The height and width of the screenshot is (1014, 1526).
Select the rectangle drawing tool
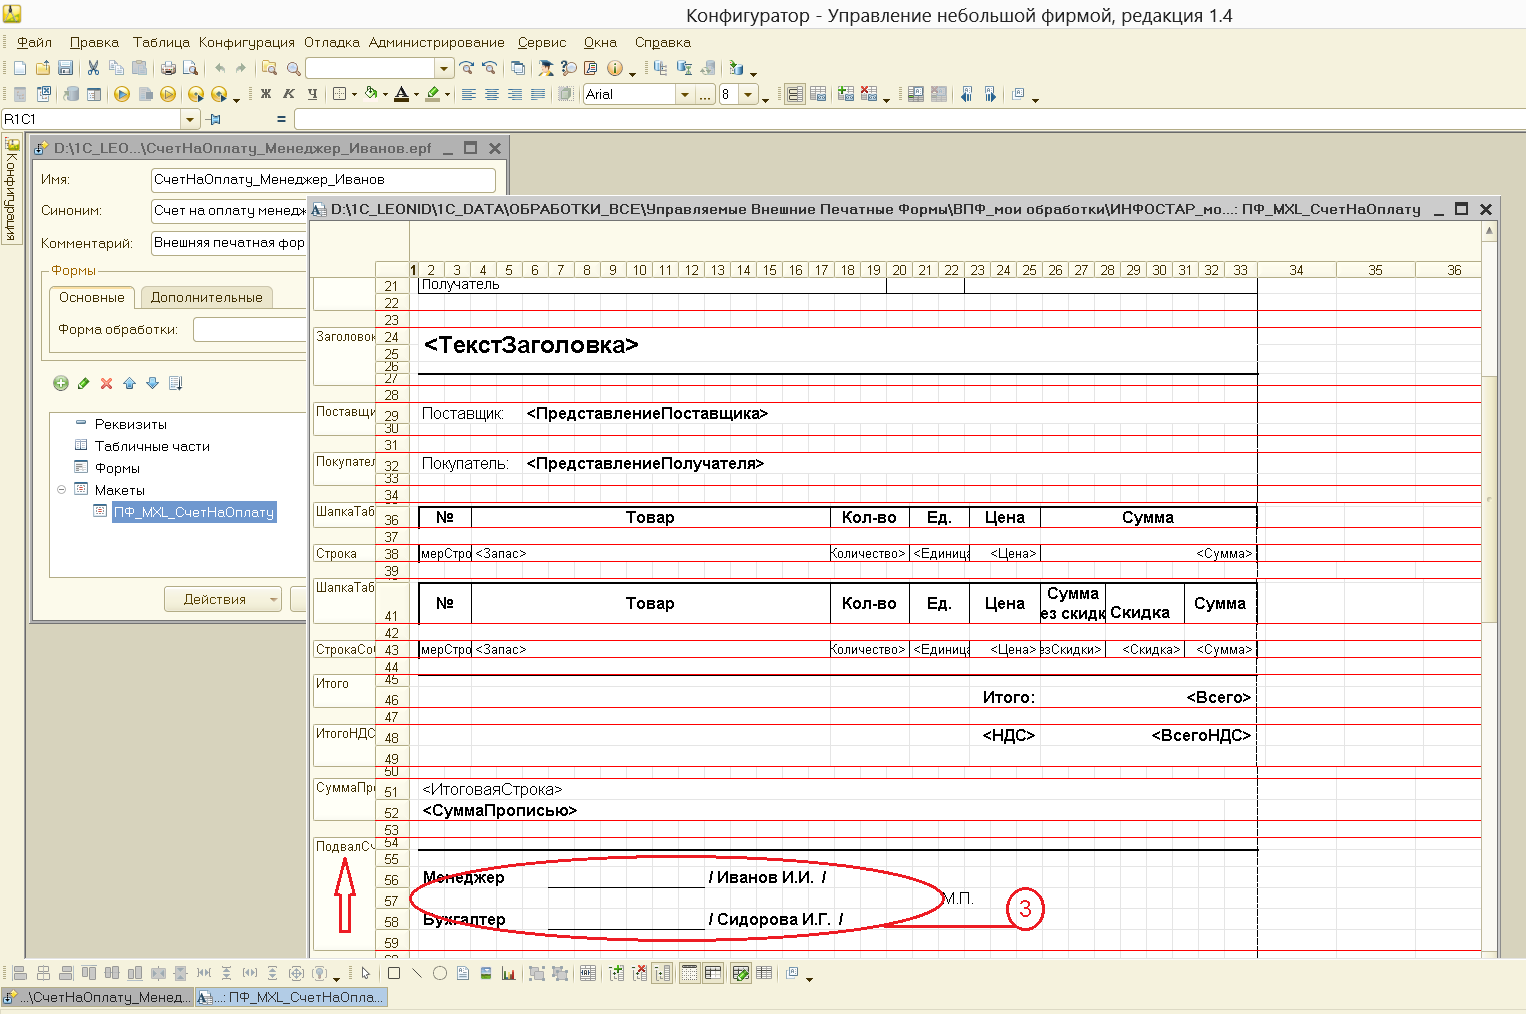point(394,973)
